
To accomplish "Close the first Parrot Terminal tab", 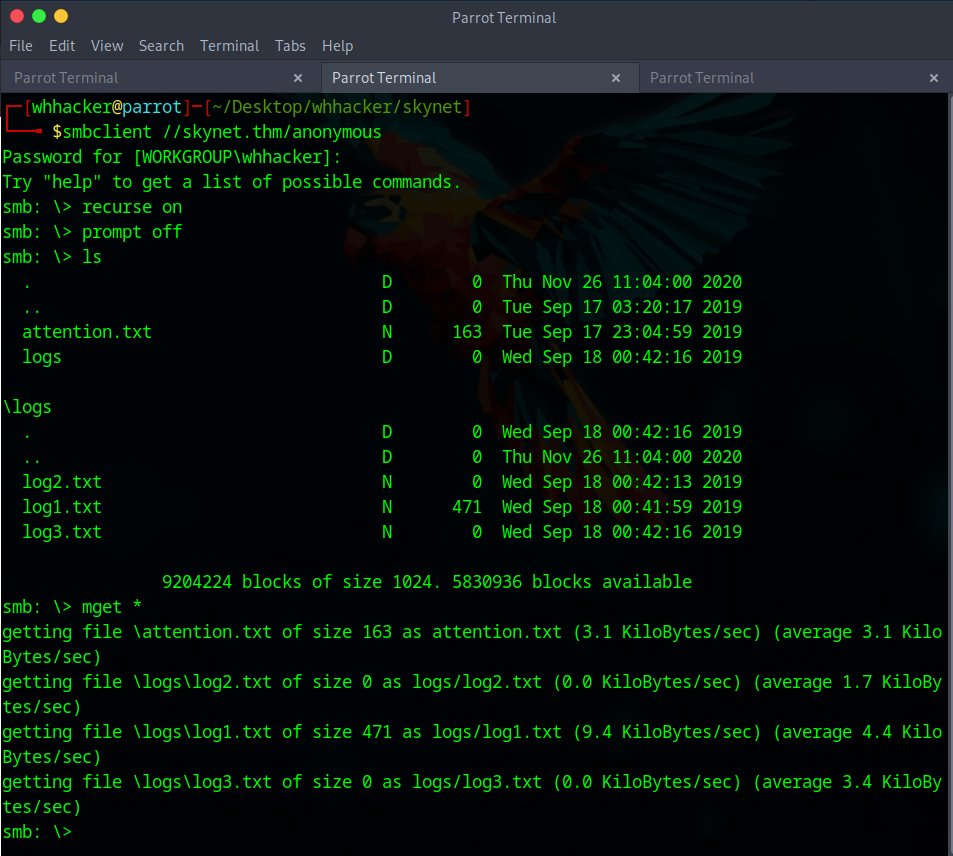I will pos(298,78).
